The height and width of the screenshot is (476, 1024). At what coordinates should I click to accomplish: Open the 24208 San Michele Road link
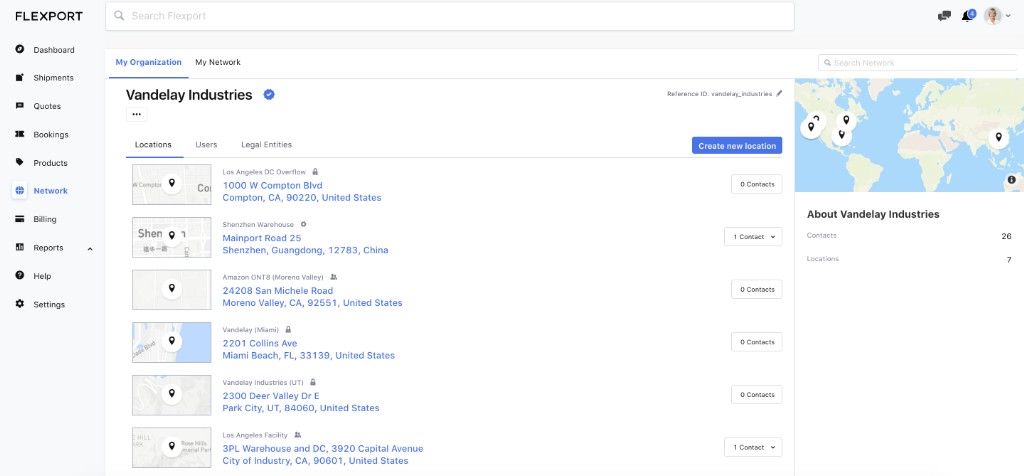[278, 291]
